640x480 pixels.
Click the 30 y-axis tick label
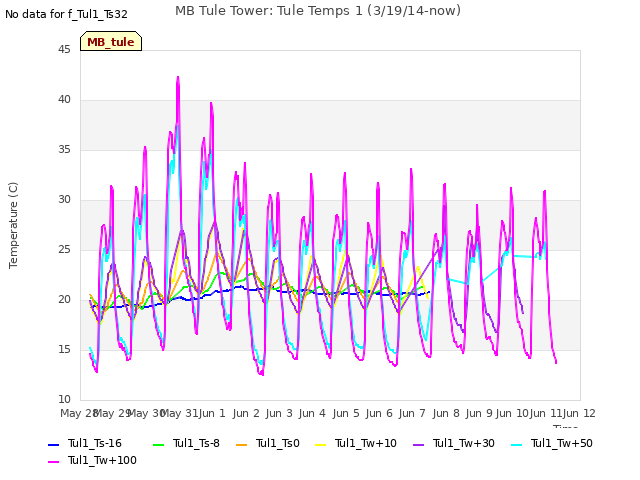[x=64, y=200]
